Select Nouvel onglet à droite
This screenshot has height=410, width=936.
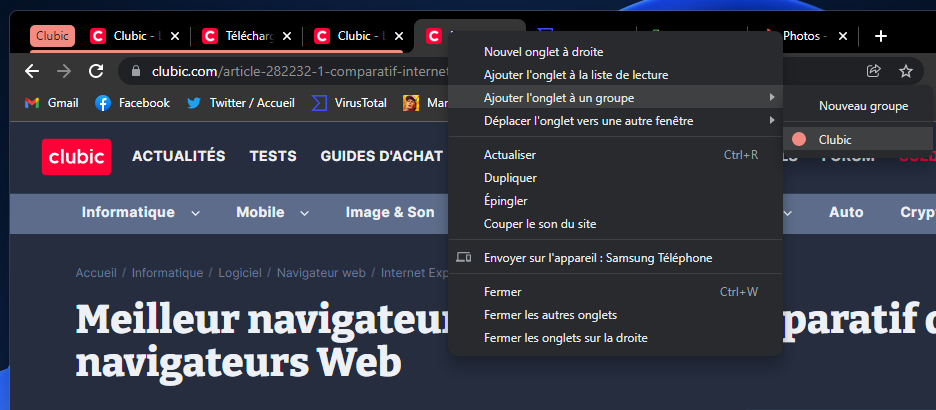tap(615, 52)
